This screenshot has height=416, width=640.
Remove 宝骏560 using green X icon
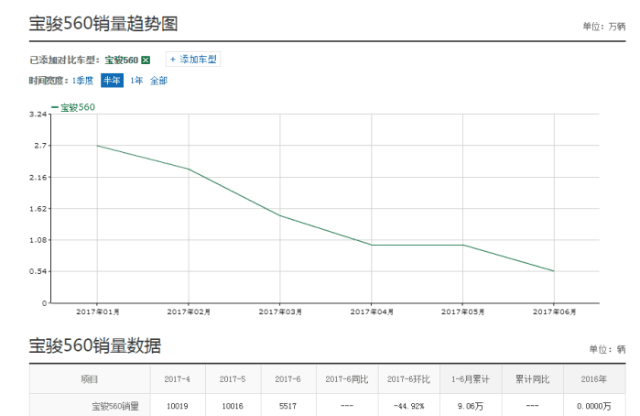click(x=146, y=60)
